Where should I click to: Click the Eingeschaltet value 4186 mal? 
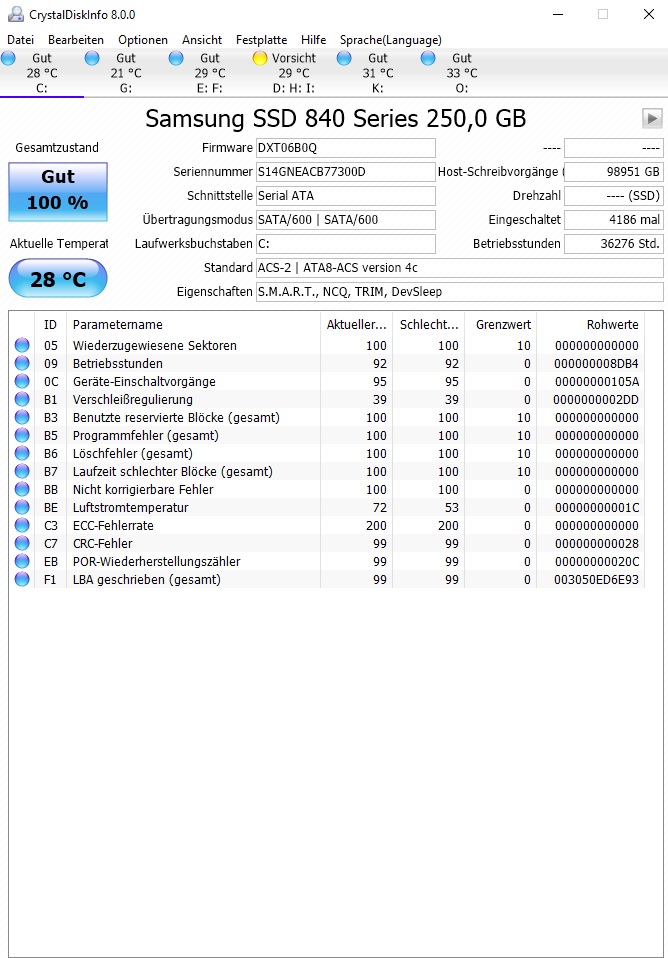click(614, 219)
